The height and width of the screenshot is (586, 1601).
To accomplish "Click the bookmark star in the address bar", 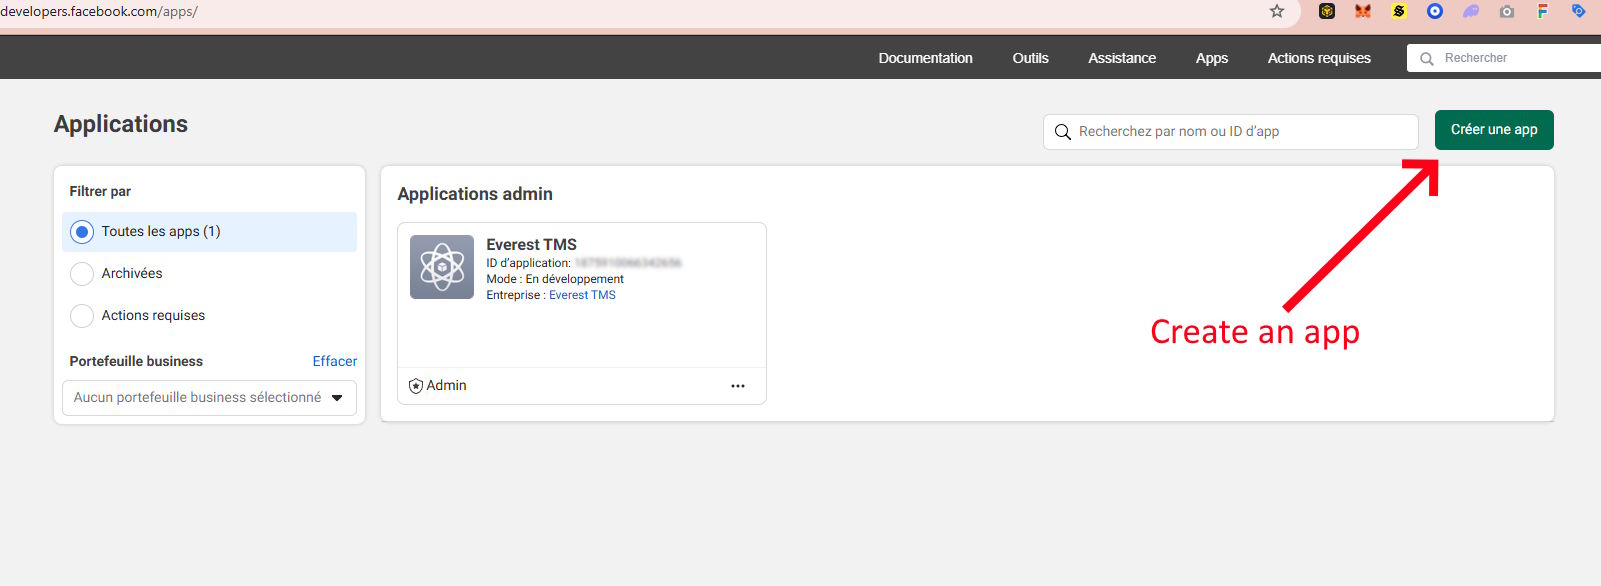I will 1277,11.
